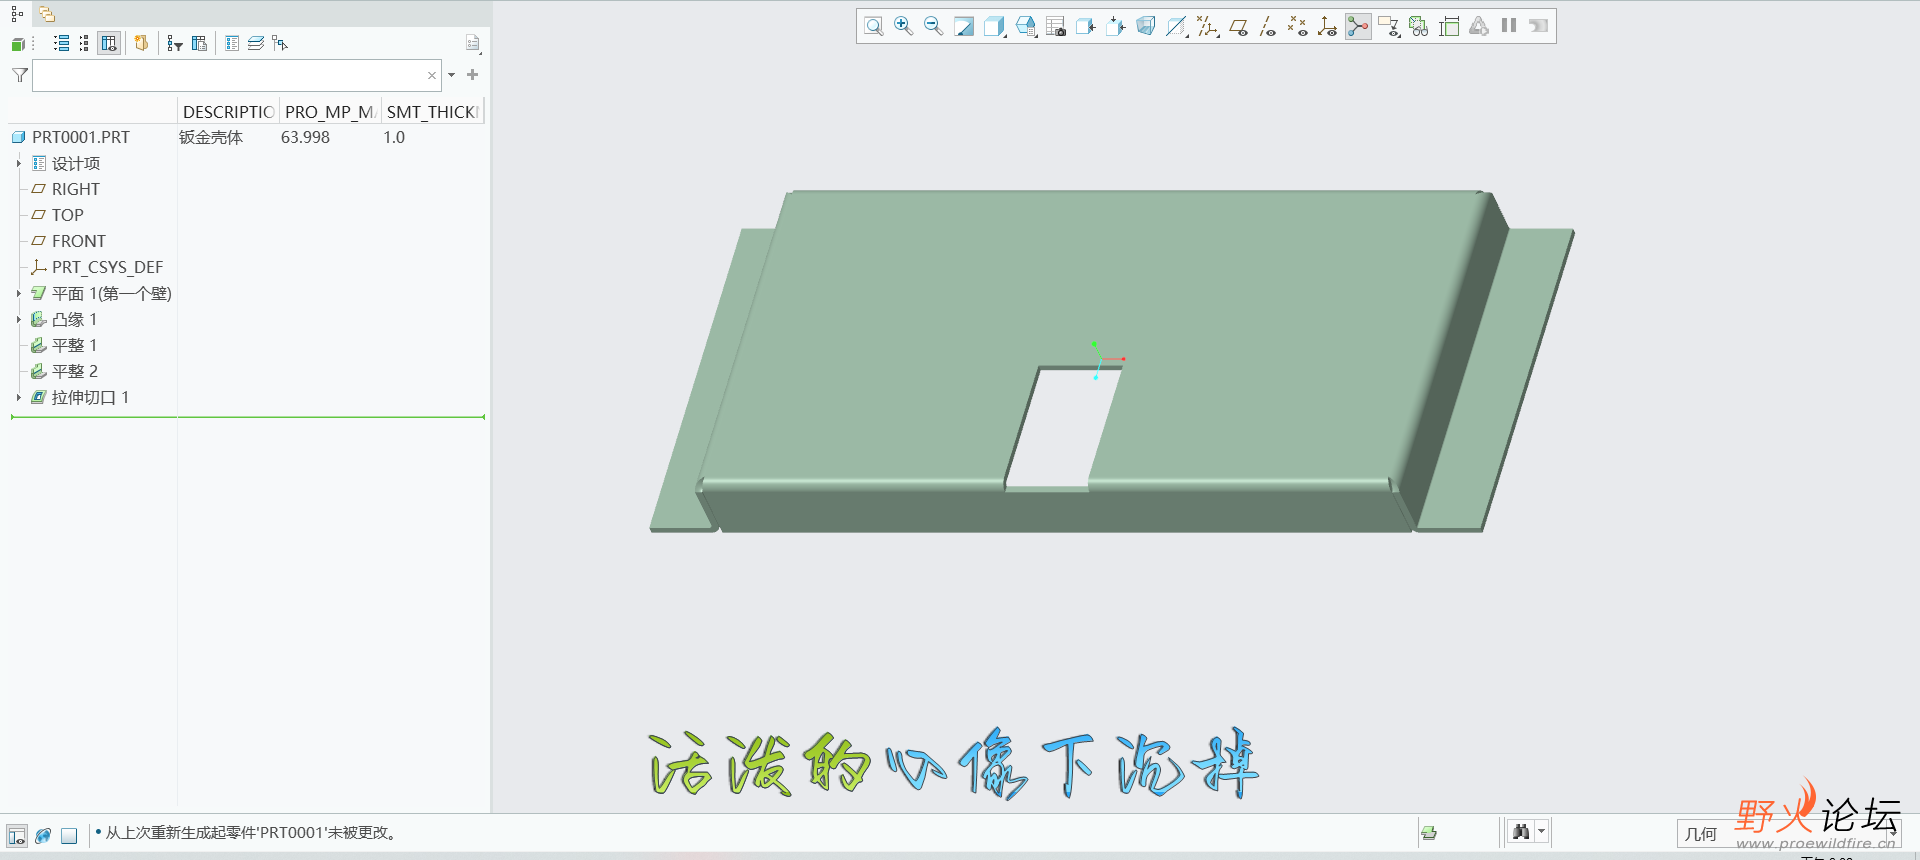This screenshot has height=860, width=1920.
Task: Click the checklist panel tree toolbar icon
Action: click(232, 44)
